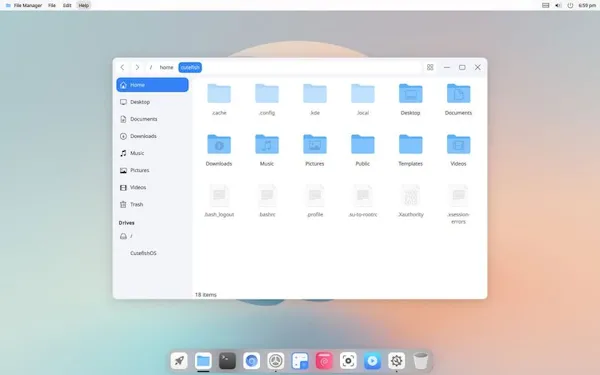Go forward with the right chevron arrow
The width and height of the screenshot is (600, 375).
137,67
